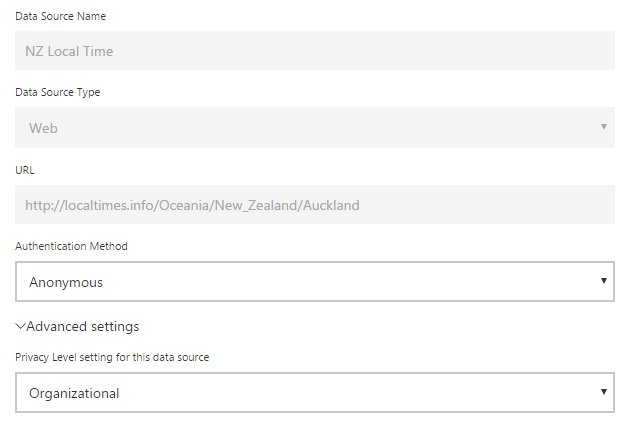This screenshot has width=628, height=423.
Task: Open the Data Source Type dropdown
Action: [x=314, y=128]
